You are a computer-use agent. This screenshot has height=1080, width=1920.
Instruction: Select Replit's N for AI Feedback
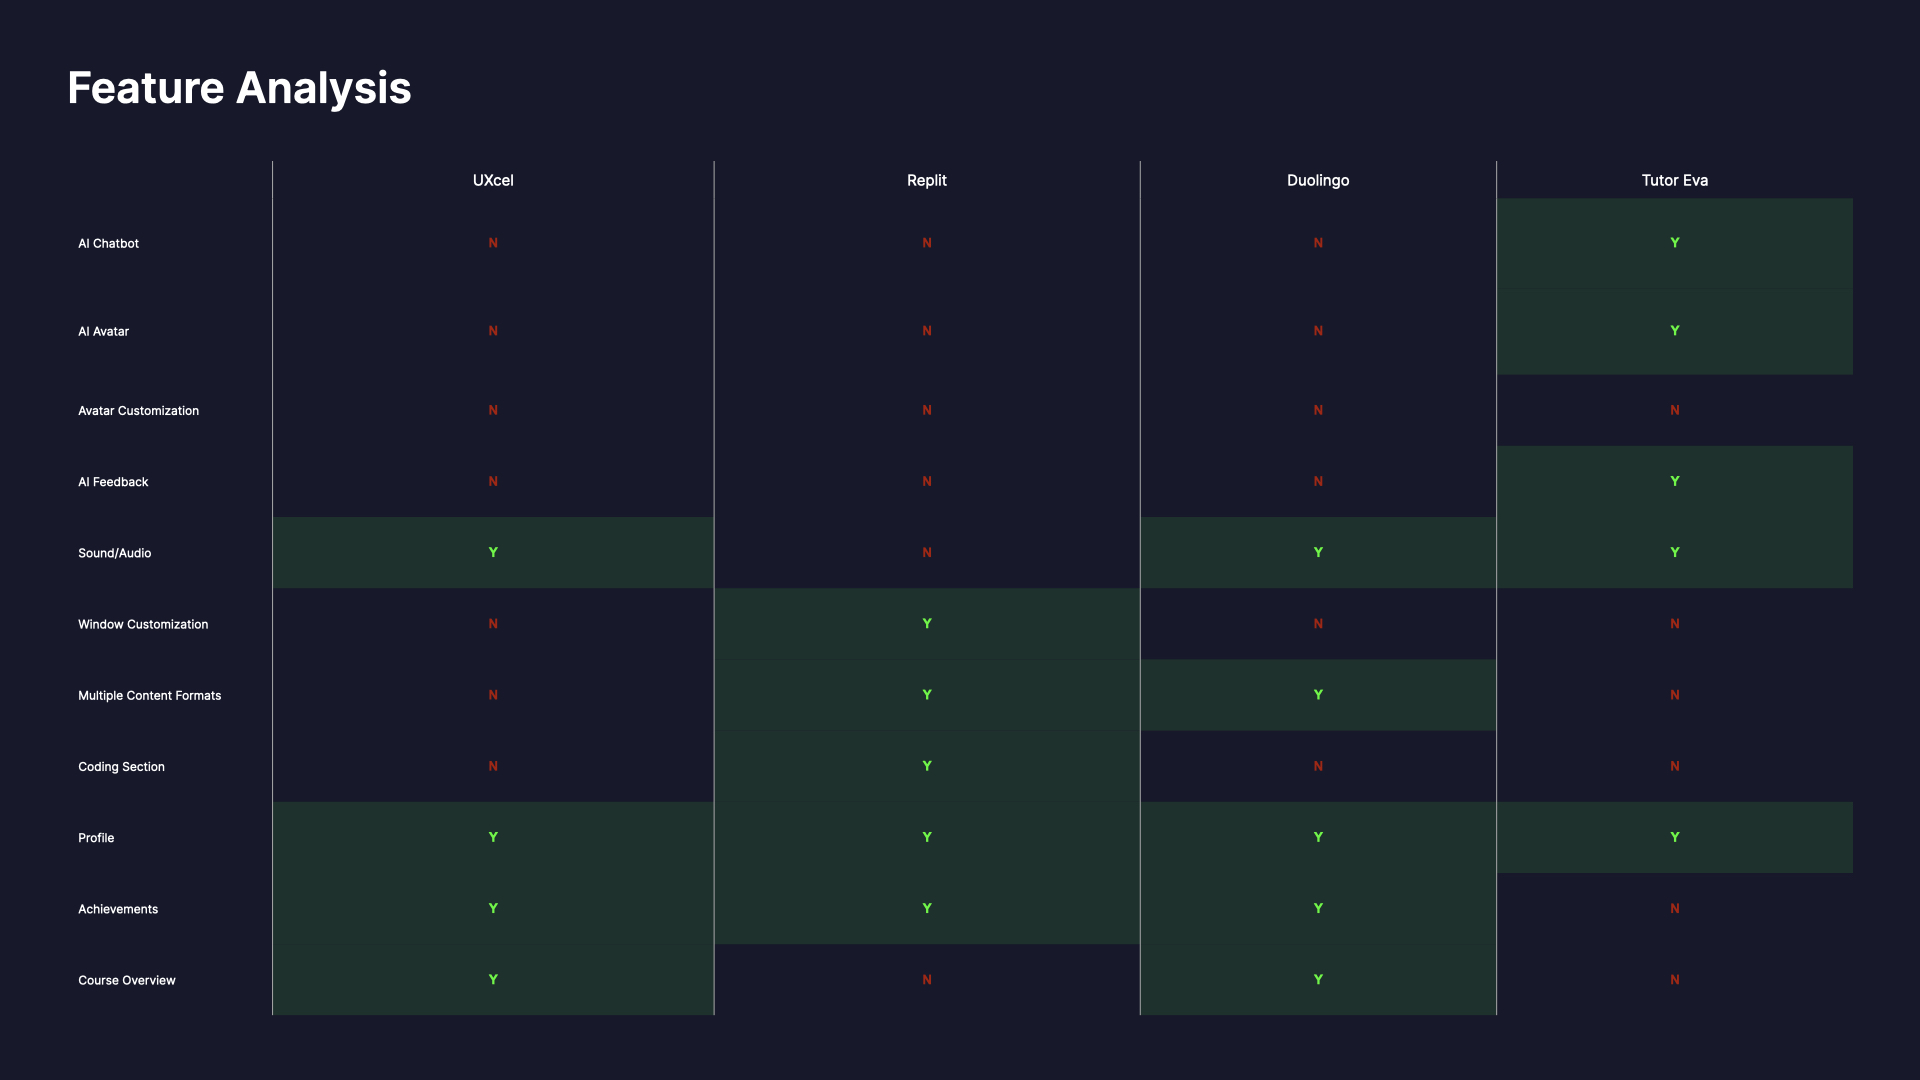click(927, 481)
